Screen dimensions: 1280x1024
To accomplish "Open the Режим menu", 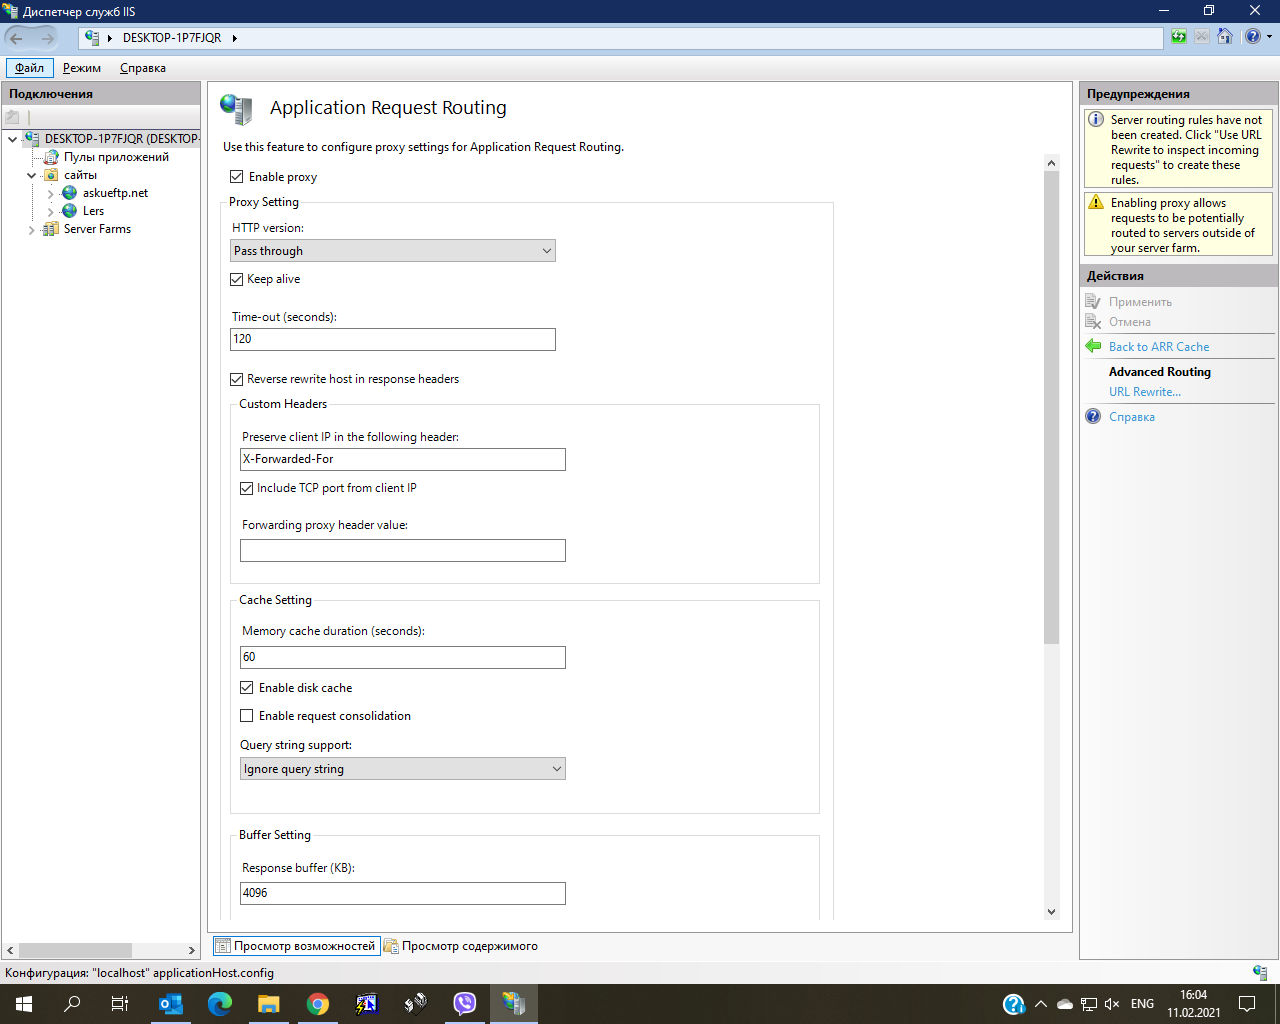I will pos(82,68).
